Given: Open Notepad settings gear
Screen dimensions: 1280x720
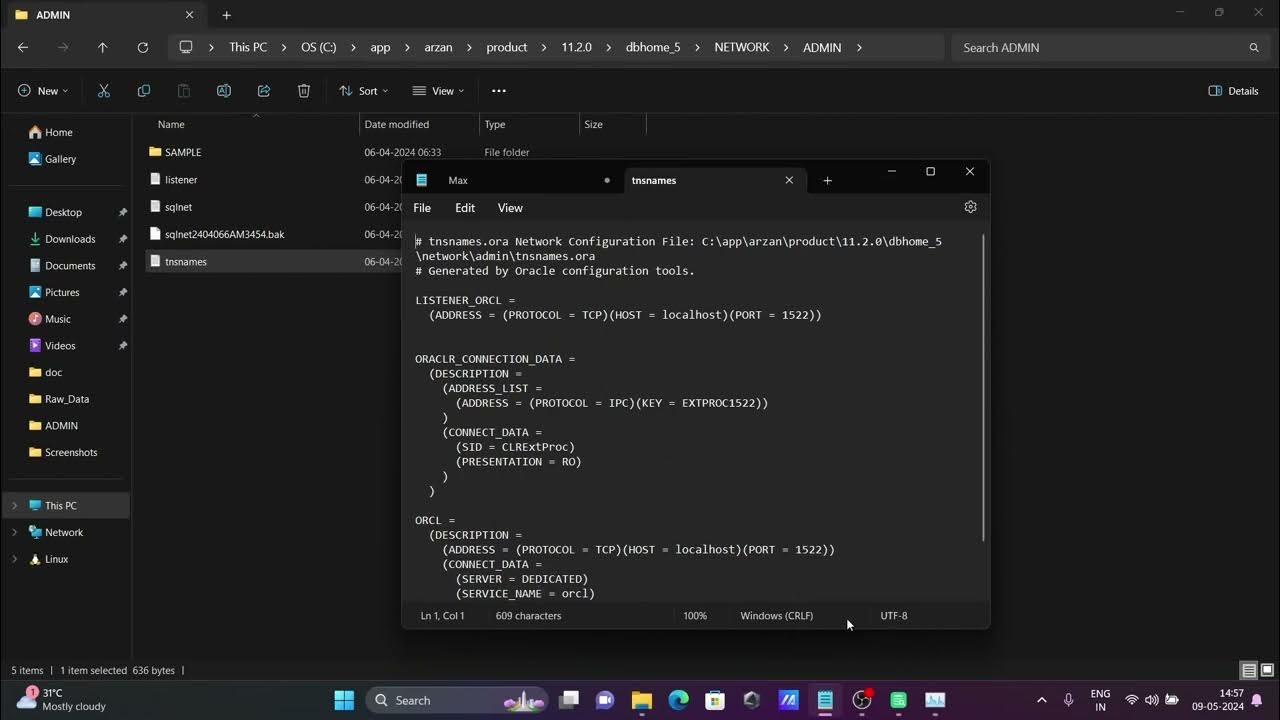Looking at the screenshot, I should tap(970, 207).
